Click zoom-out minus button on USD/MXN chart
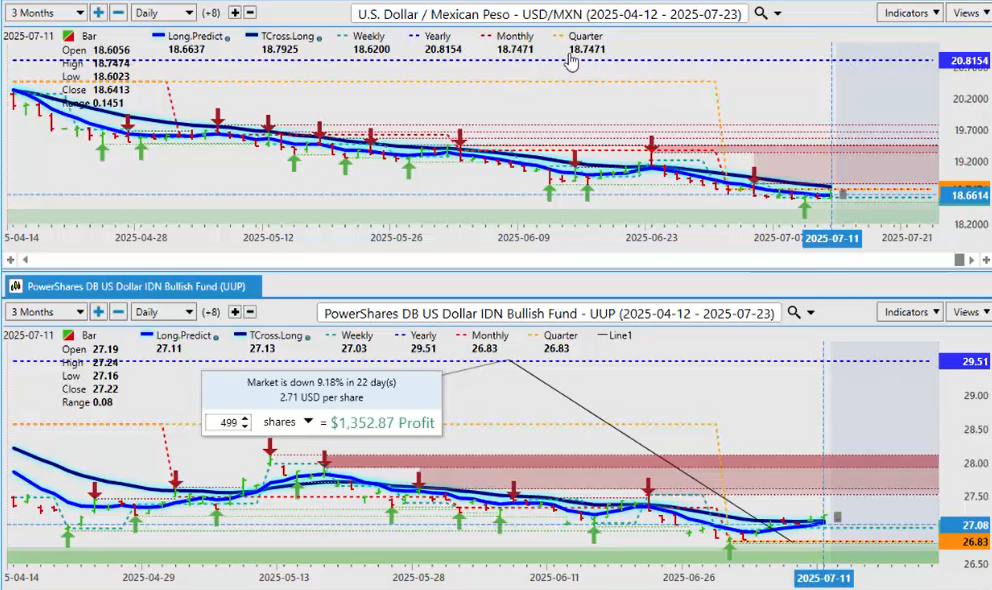This screenshot has width=992, height=590. 118,13
